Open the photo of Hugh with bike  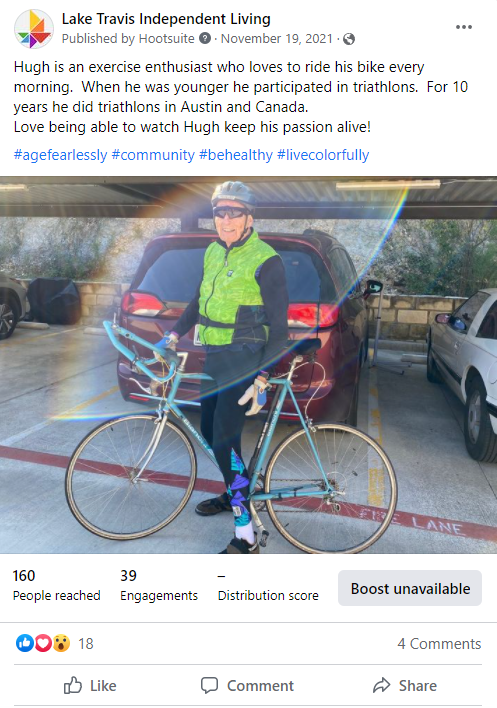click(248, 365)
